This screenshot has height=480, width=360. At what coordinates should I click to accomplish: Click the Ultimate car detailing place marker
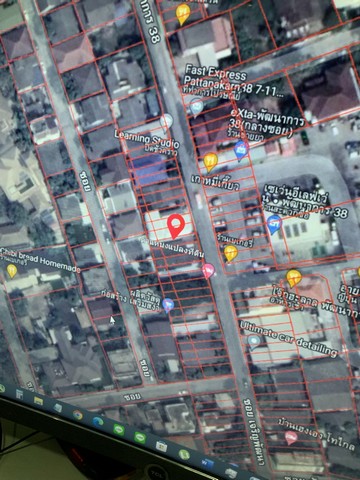click(254, 342)
